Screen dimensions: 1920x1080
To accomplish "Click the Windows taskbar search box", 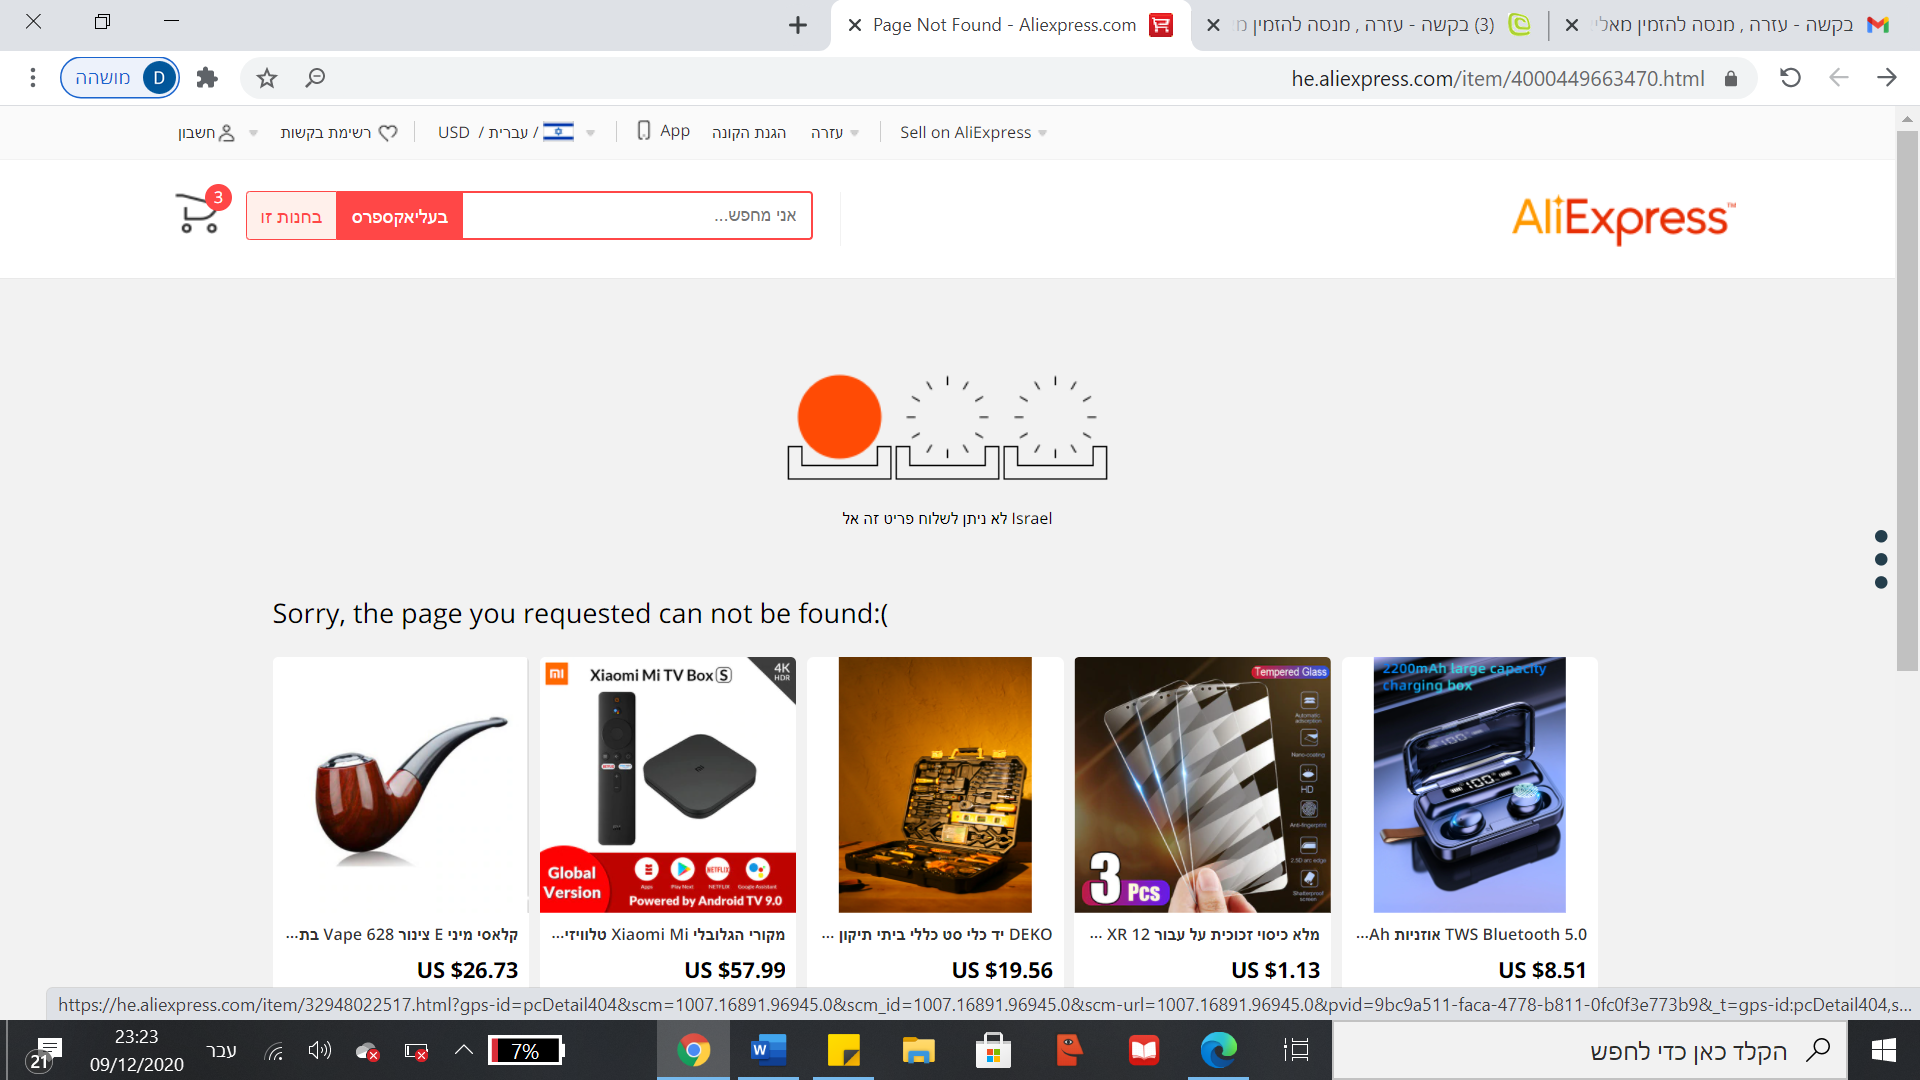I will point(1589,1050).
